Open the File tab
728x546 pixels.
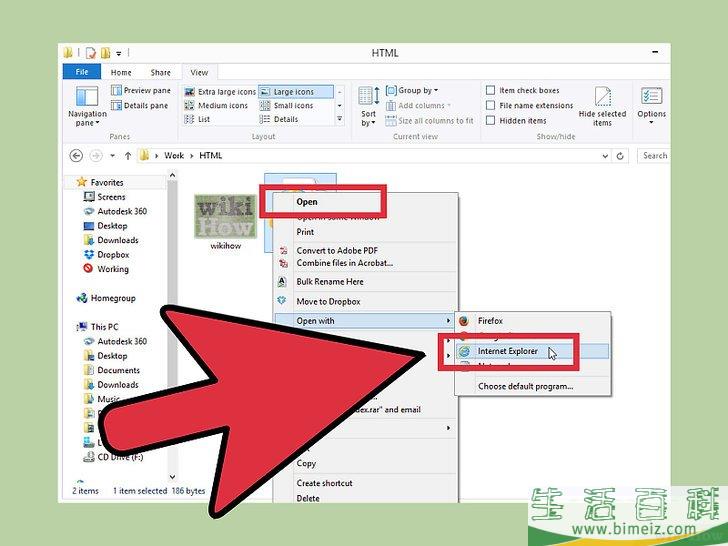tap(82, 72)
